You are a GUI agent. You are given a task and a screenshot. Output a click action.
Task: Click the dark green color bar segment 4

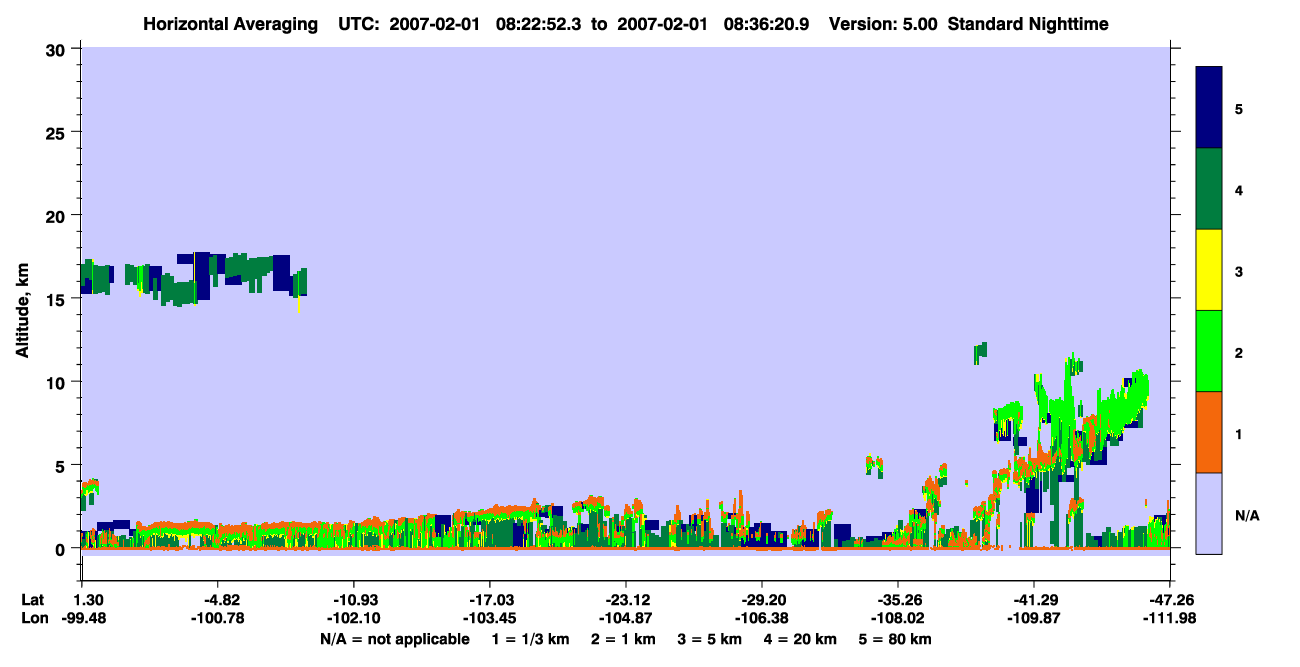1209,189
